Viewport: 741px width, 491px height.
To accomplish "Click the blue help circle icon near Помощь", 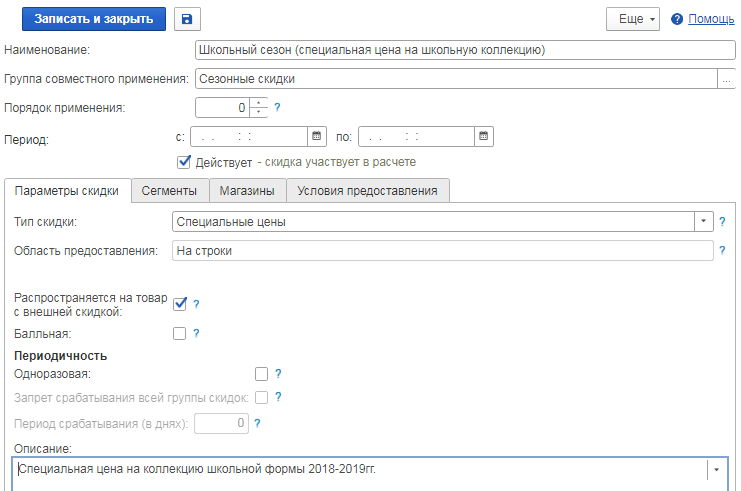I will [x=677, y=19].
